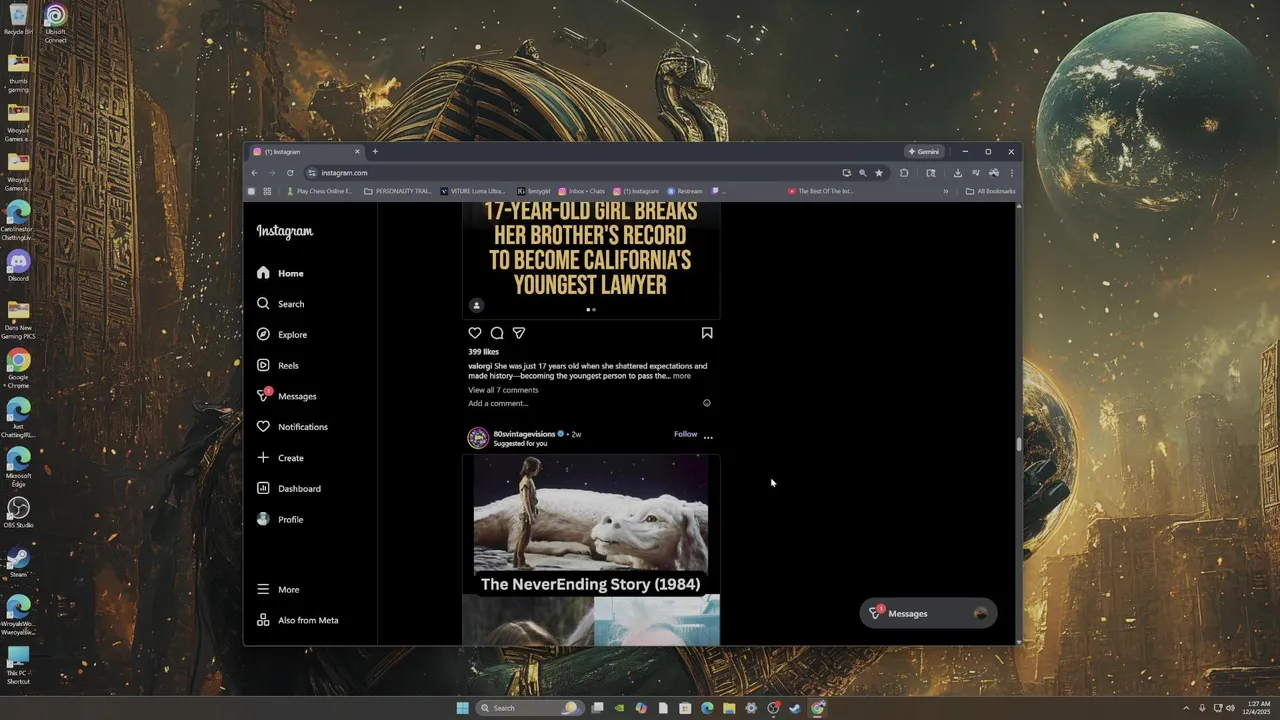This screenshot has width=1280, height=720.
Task: Click the valorgi username in the caption
Action: click(x=480, y=366)
